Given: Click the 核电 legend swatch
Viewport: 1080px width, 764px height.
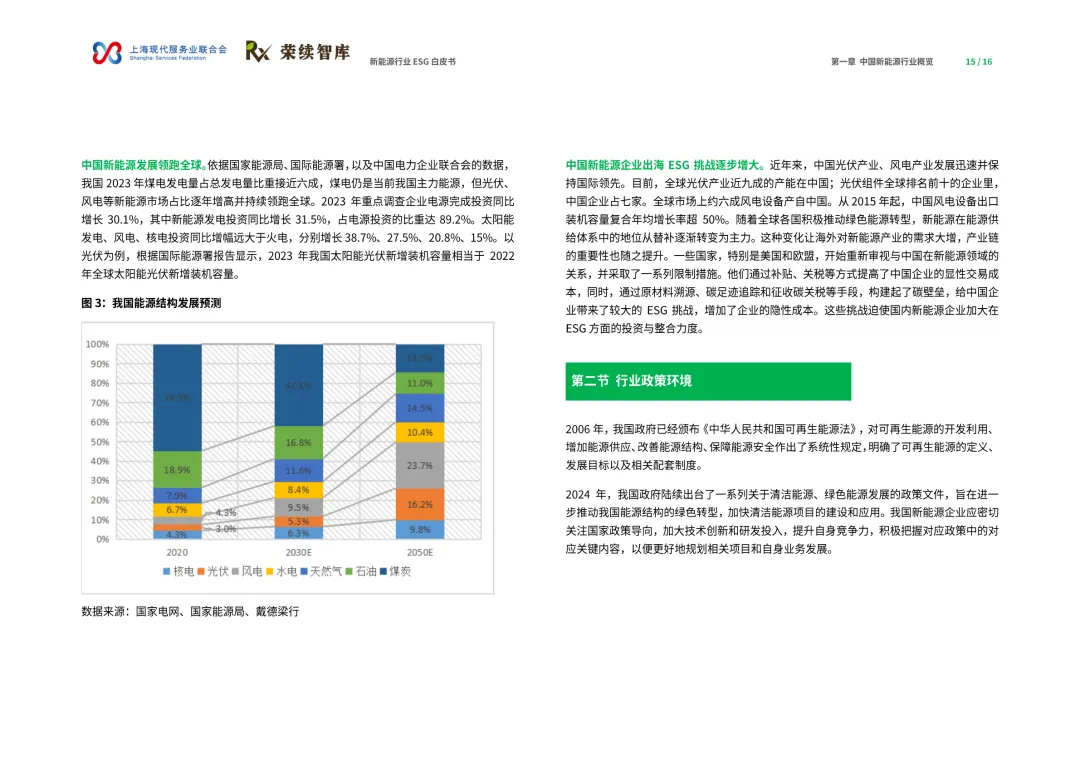Looking at the screenshot, I should (x=166, y=572).
